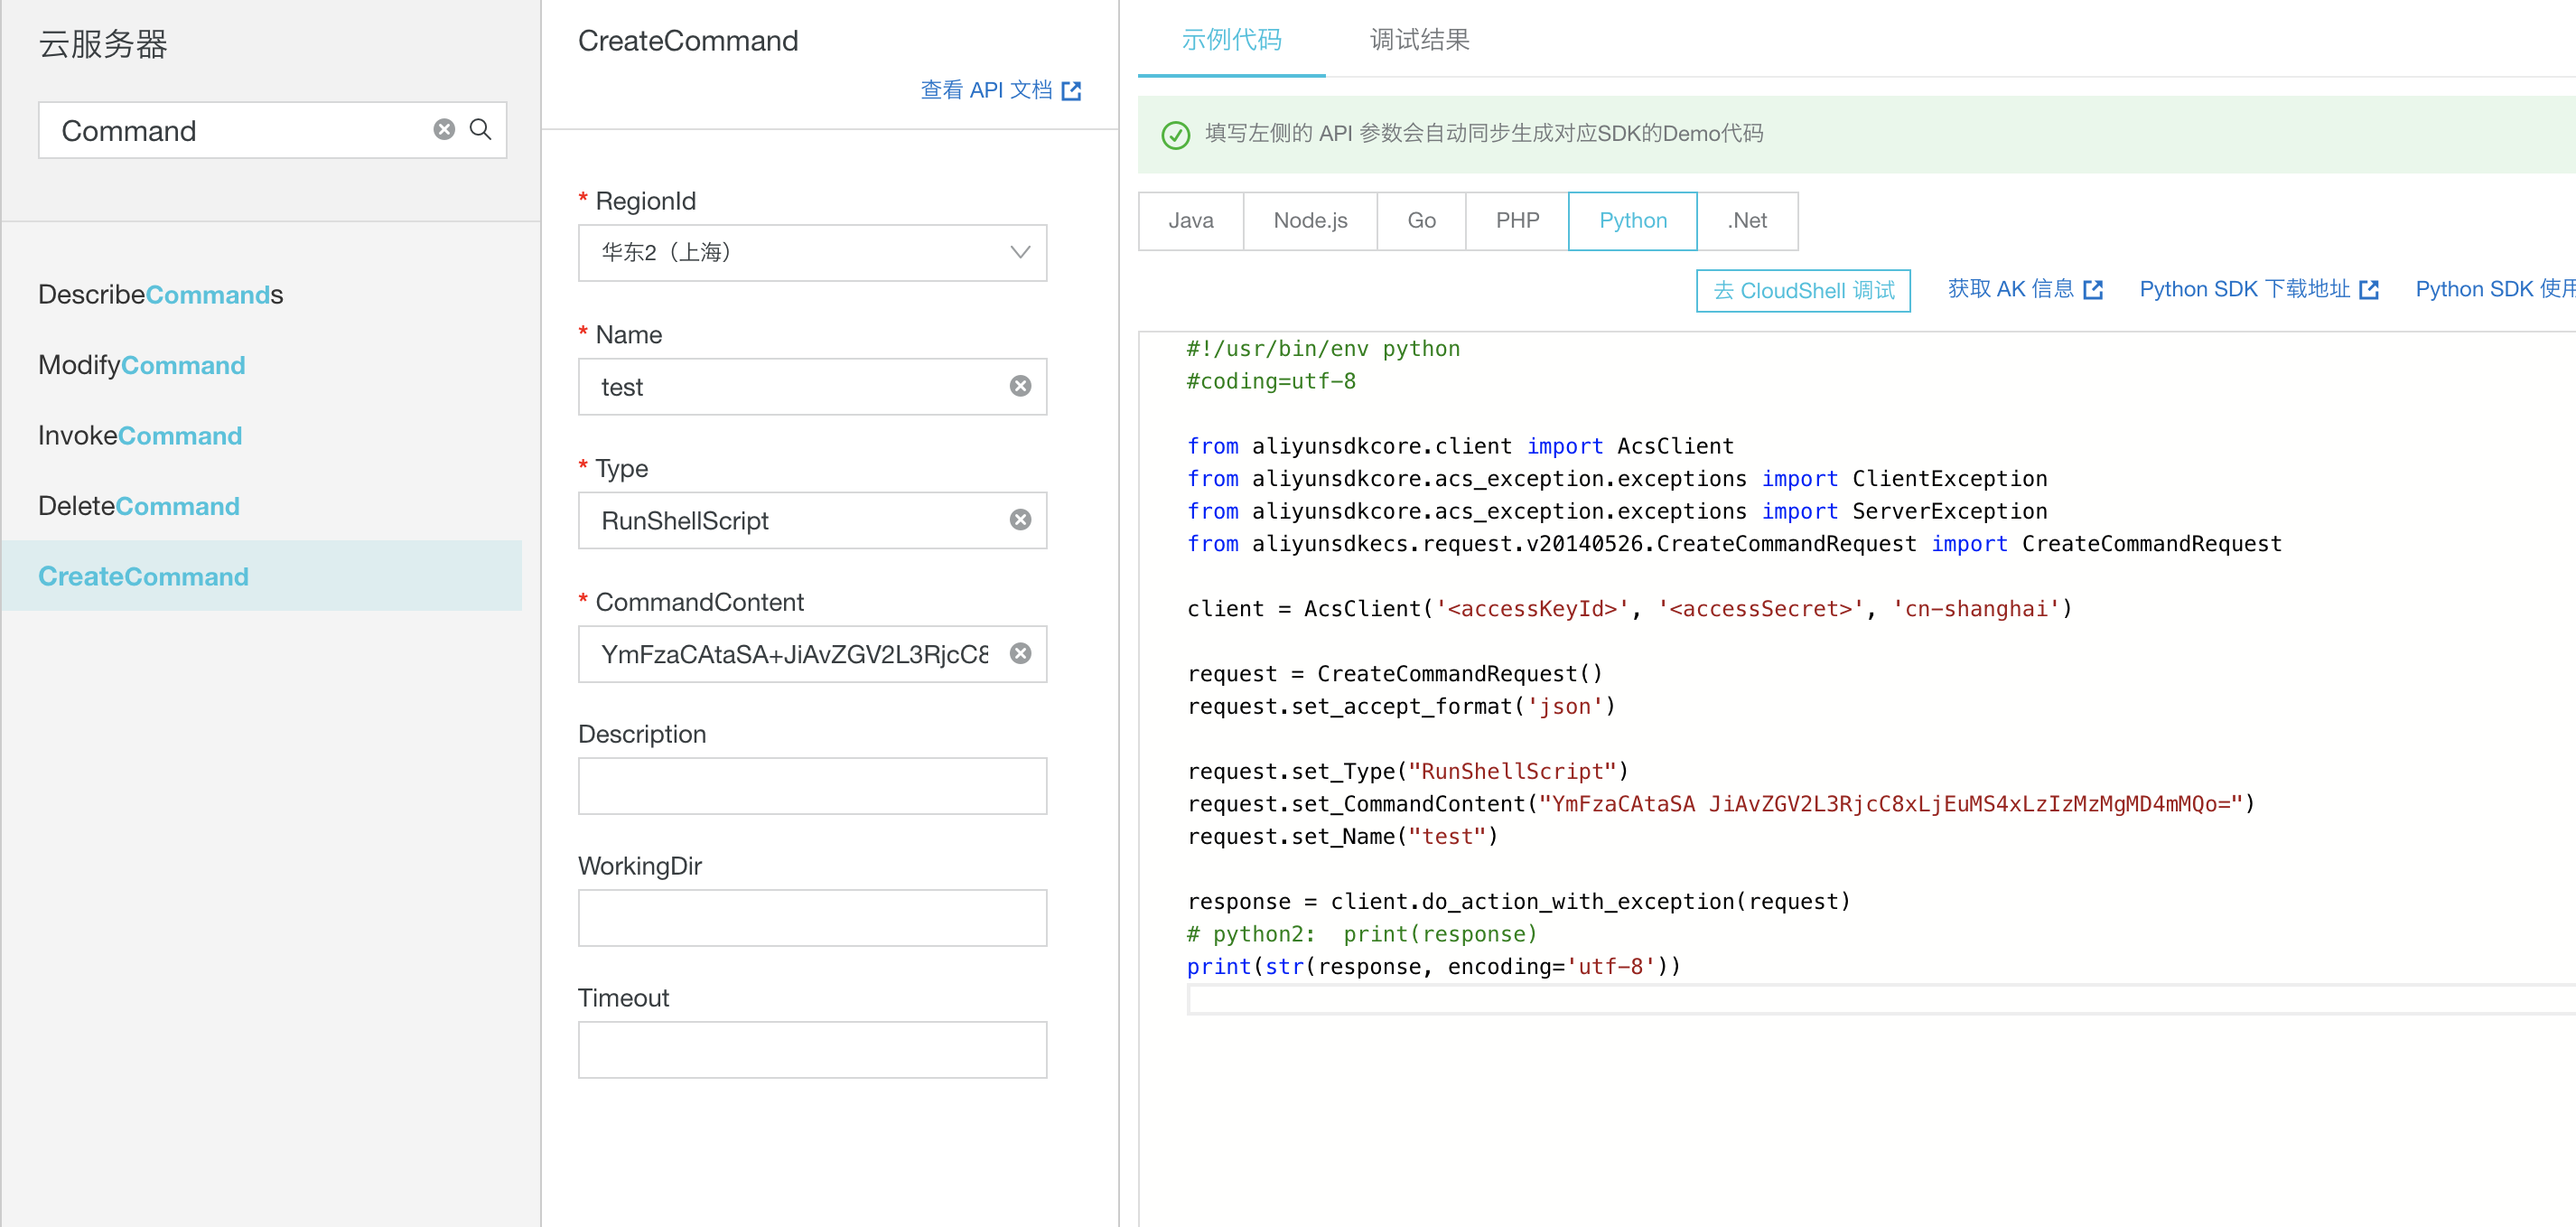
Task: Click the search magnifier icon
Action: click(481, 129)
